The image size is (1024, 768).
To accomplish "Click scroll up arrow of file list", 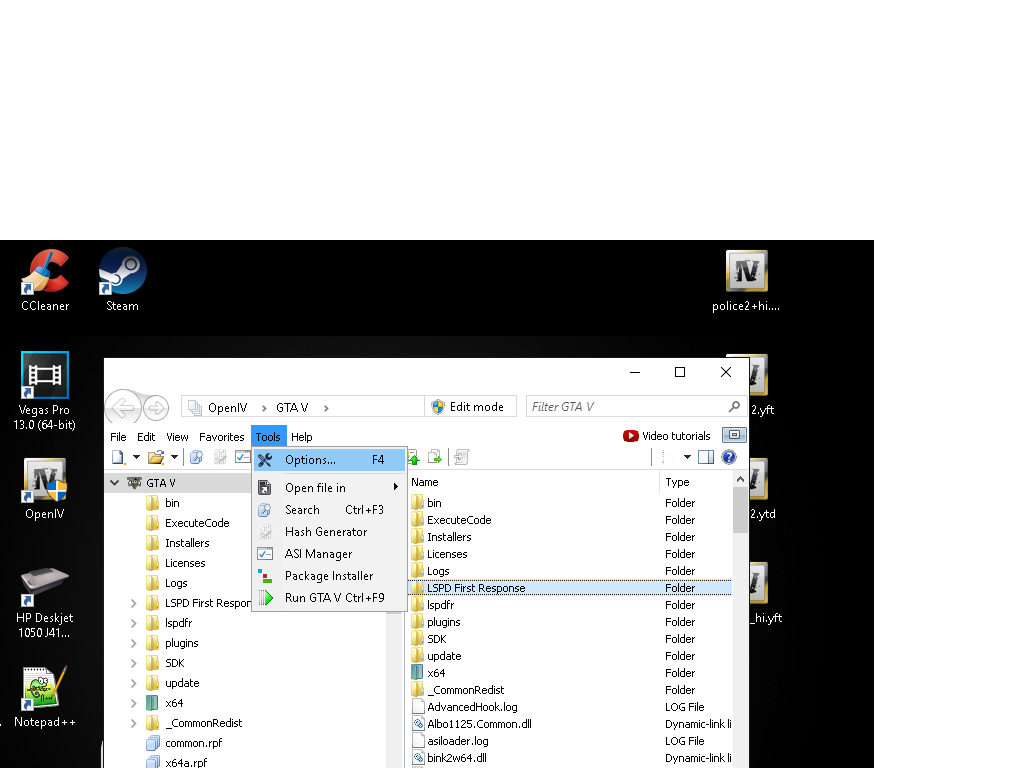I will click(740, 479).
